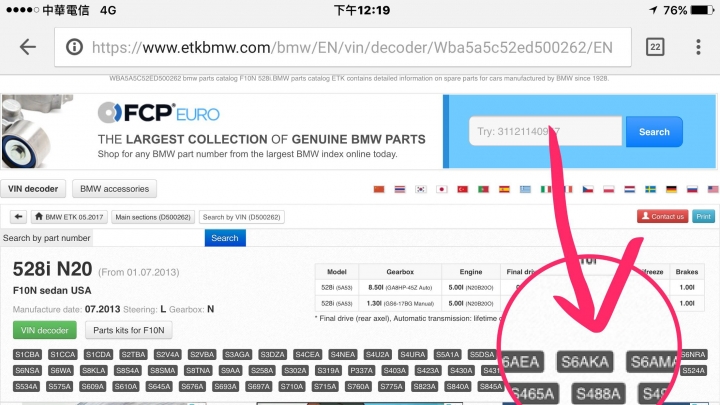Select the Greek flag language
720x405 pixels.
tap(525, 189)
